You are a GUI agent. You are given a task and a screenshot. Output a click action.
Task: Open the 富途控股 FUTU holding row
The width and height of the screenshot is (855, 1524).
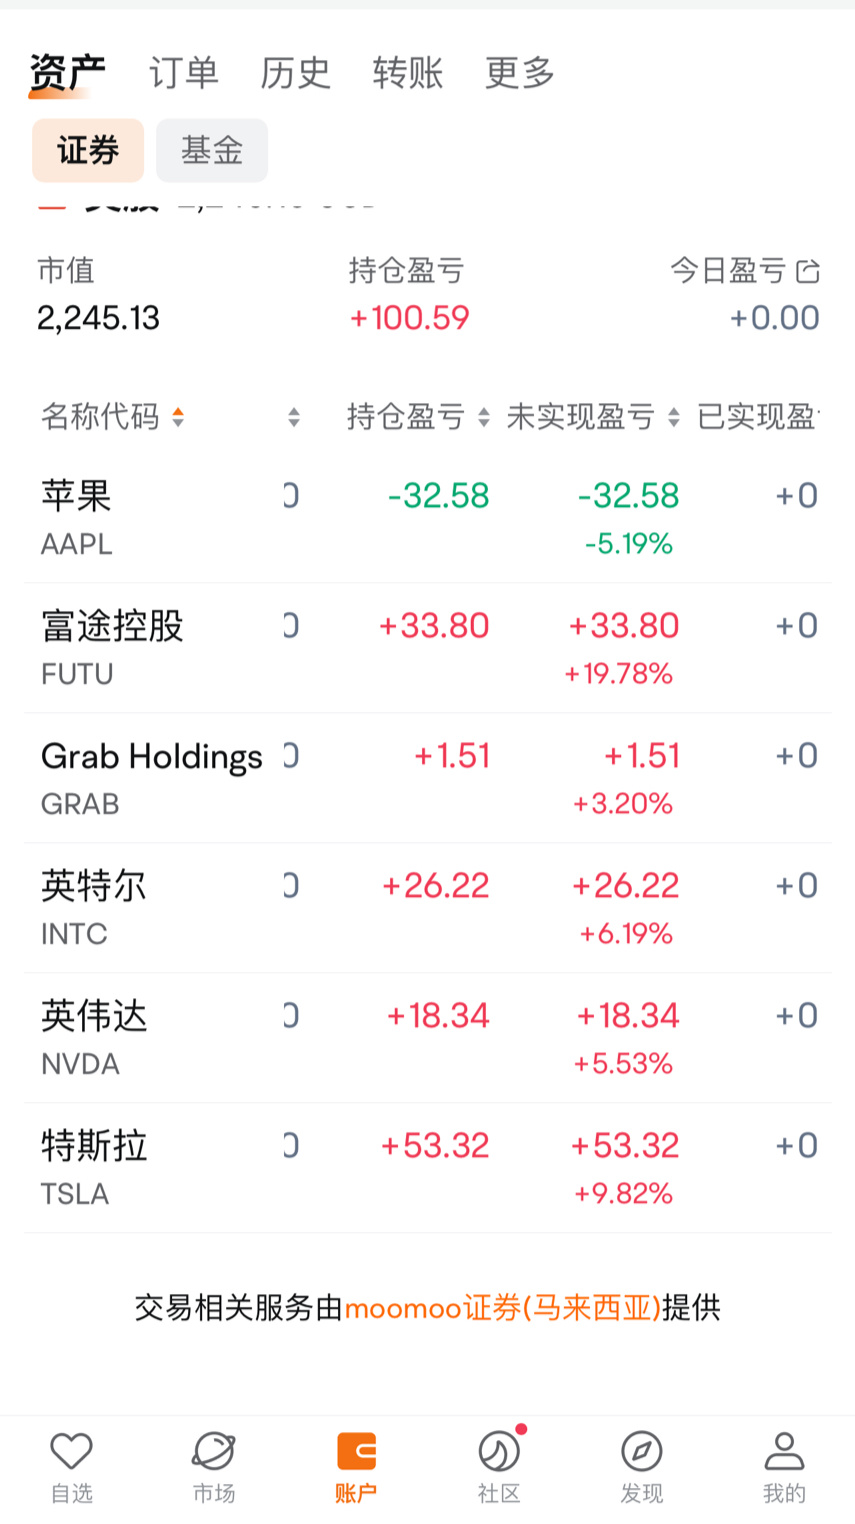pyautogui.click(x=428, y=648)
